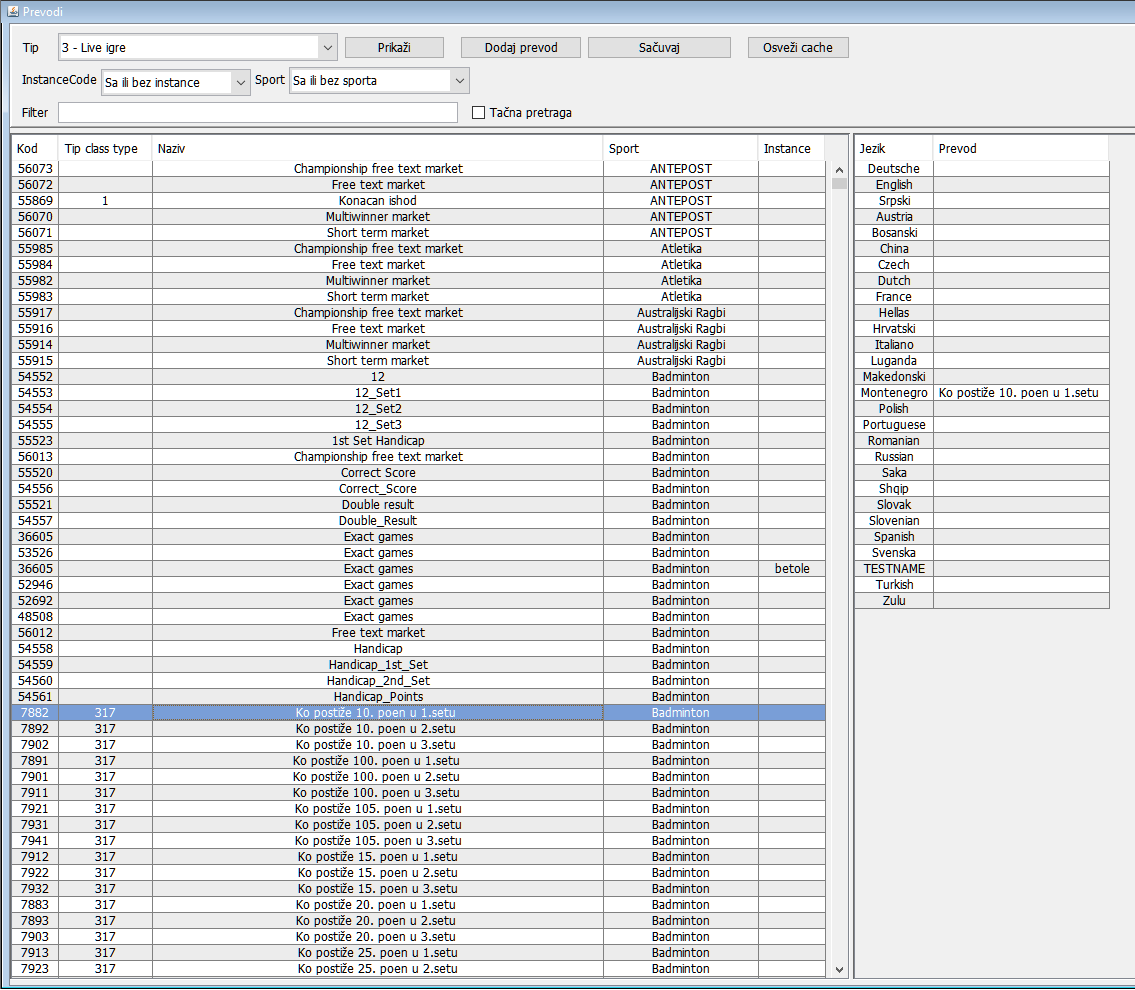Select the ANTEPOST Multiwinner market row
Viewport: 1135px width, 990px height.
coord(418,216)
